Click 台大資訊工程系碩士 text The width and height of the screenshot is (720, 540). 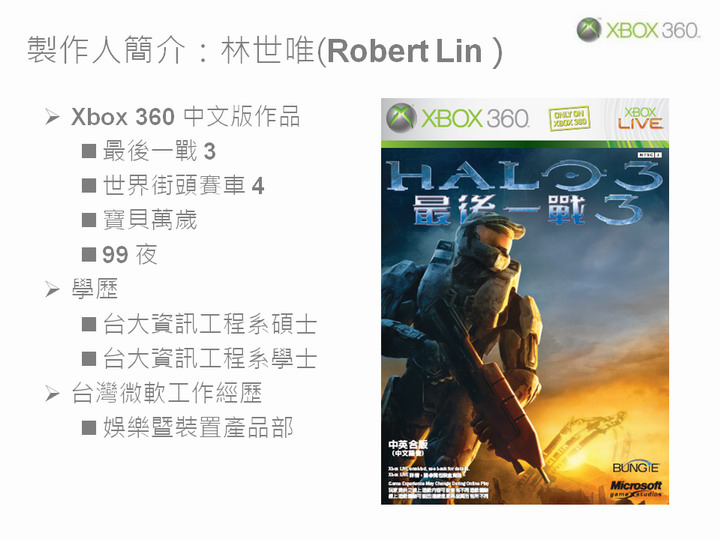[210, 324]
